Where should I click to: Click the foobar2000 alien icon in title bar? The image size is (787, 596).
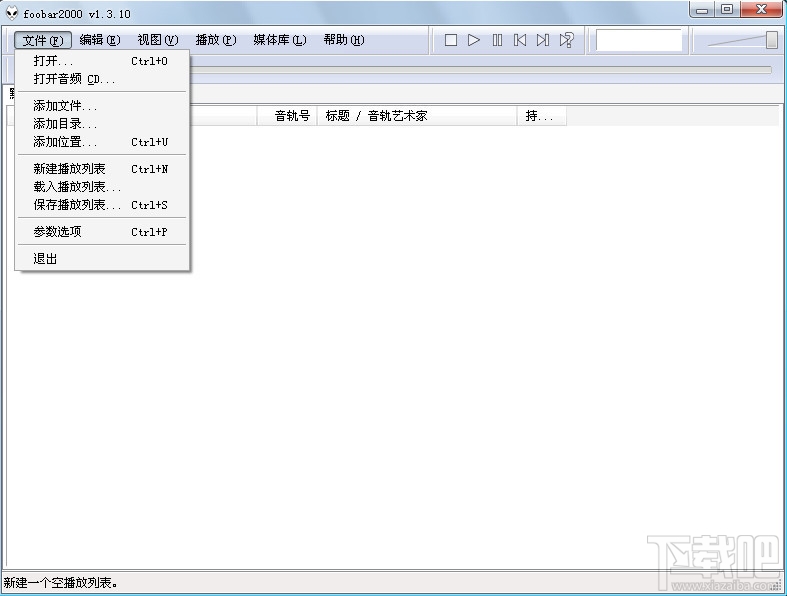12,13
